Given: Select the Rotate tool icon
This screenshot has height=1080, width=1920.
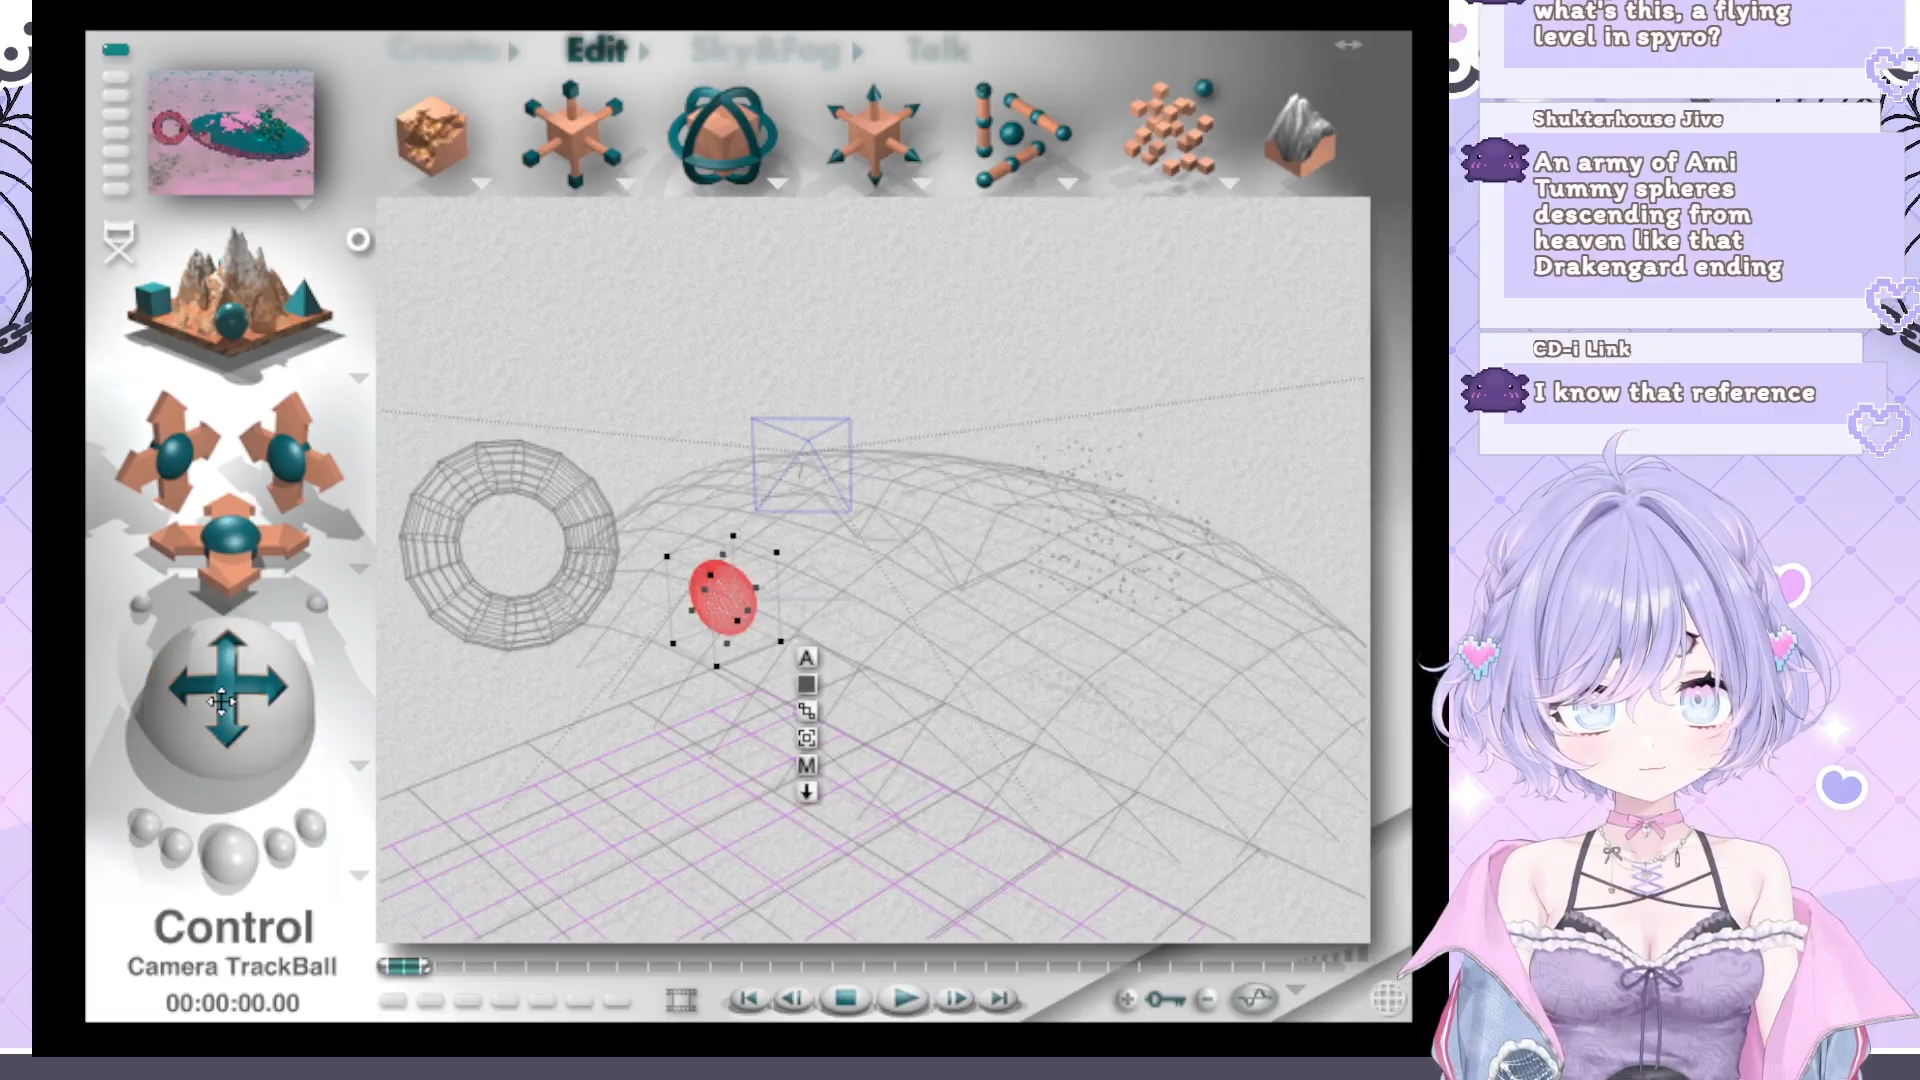Looking at the screenshot, I should click(x=722, y=136).
